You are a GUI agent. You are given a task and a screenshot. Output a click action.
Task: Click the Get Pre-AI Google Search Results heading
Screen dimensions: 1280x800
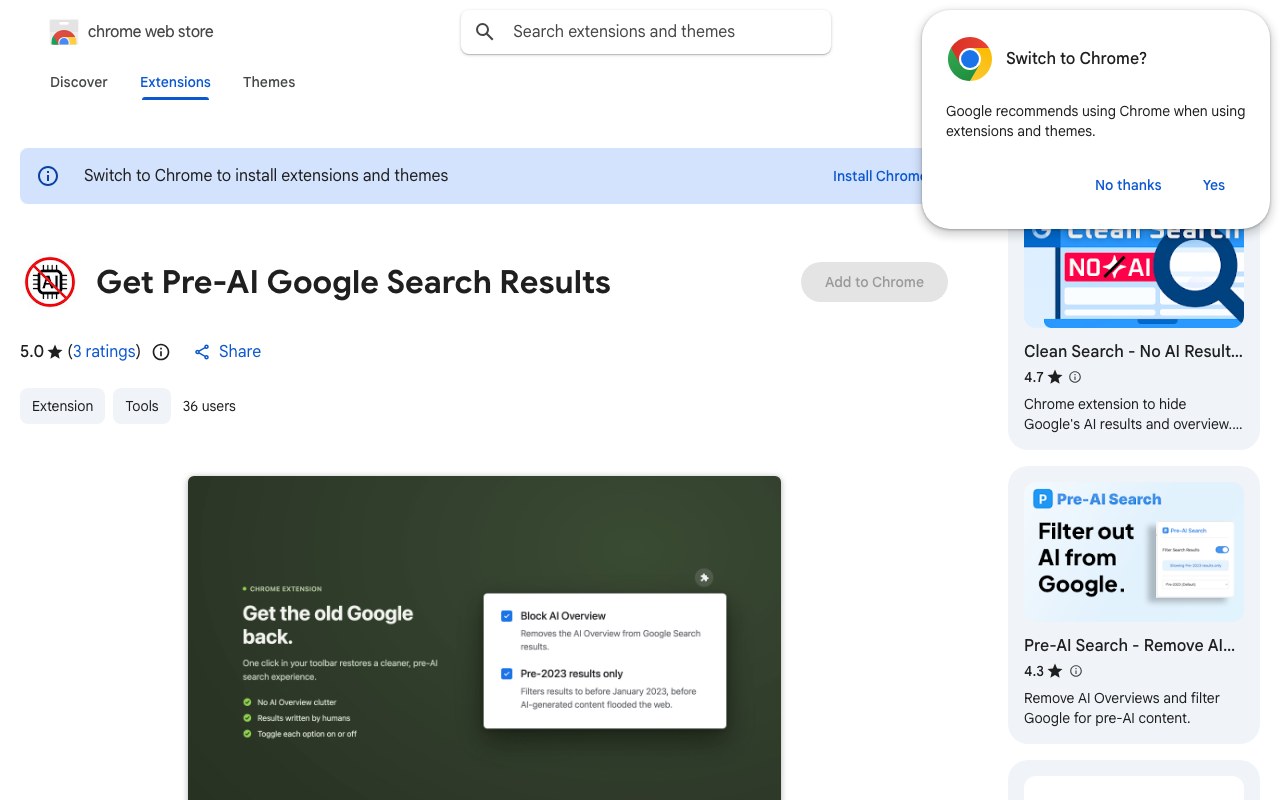tap(353, 282)
